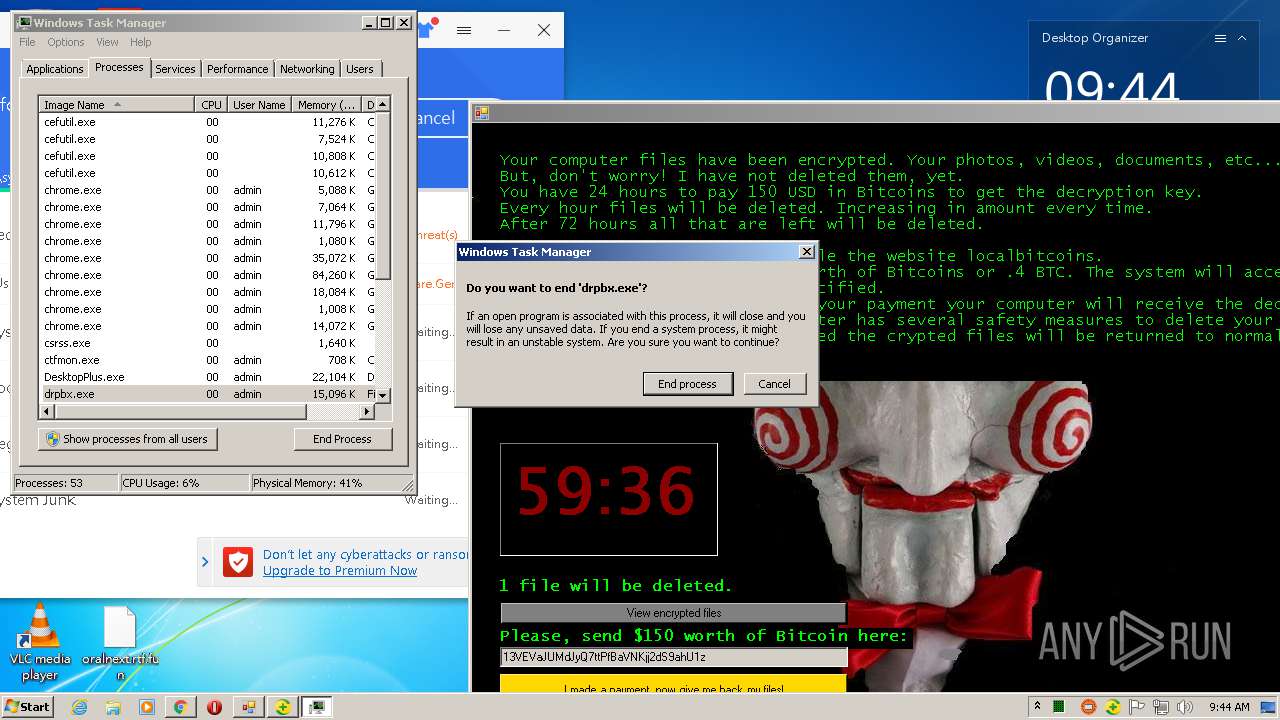Switch to the Applications tab
The image size is (1280, 720).
point(54,69)
